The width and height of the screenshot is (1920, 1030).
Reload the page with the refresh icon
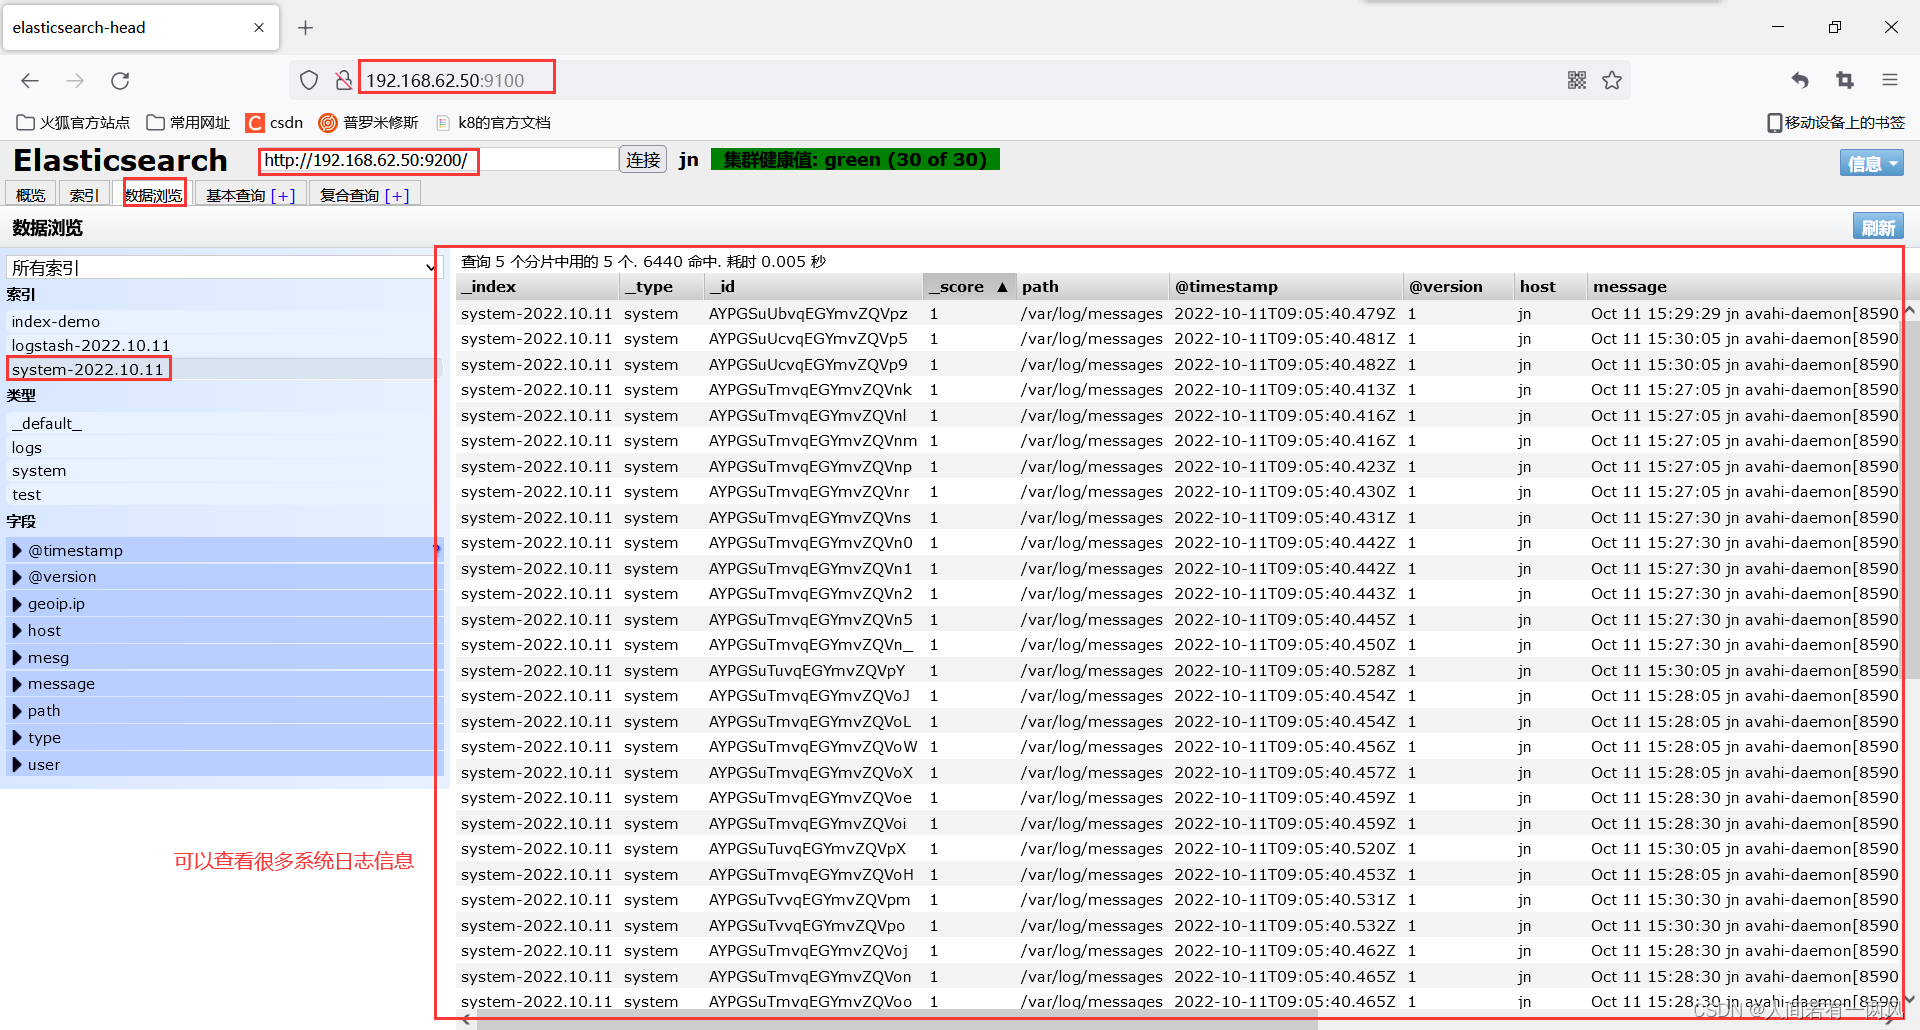[x=120, y=81]
